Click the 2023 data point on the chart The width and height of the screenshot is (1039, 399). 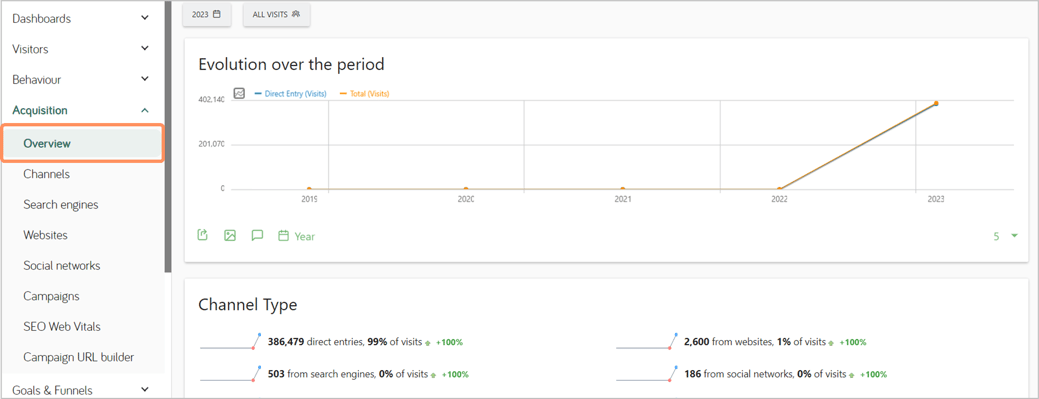pos(936,103)
